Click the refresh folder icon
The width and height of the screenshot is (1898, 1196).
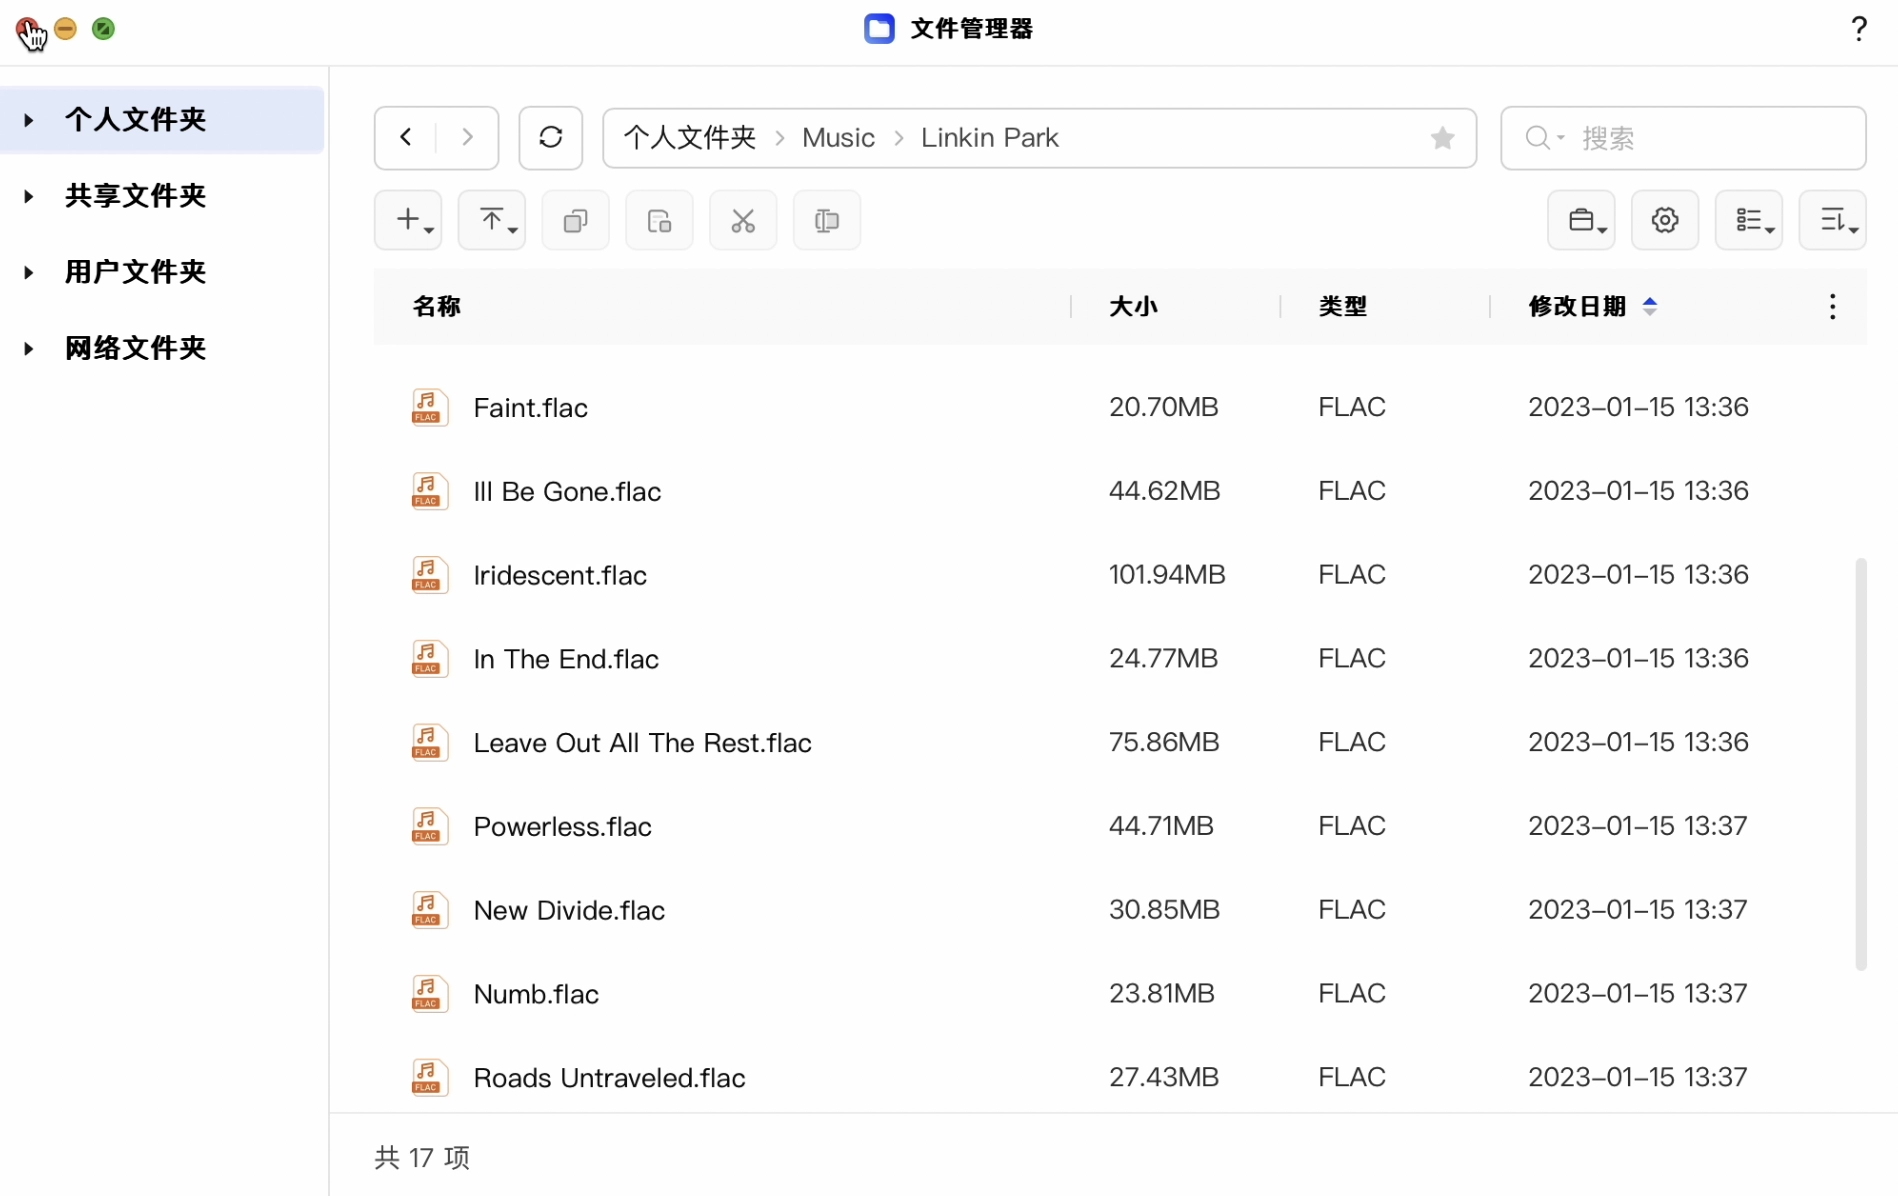[550, 138]
